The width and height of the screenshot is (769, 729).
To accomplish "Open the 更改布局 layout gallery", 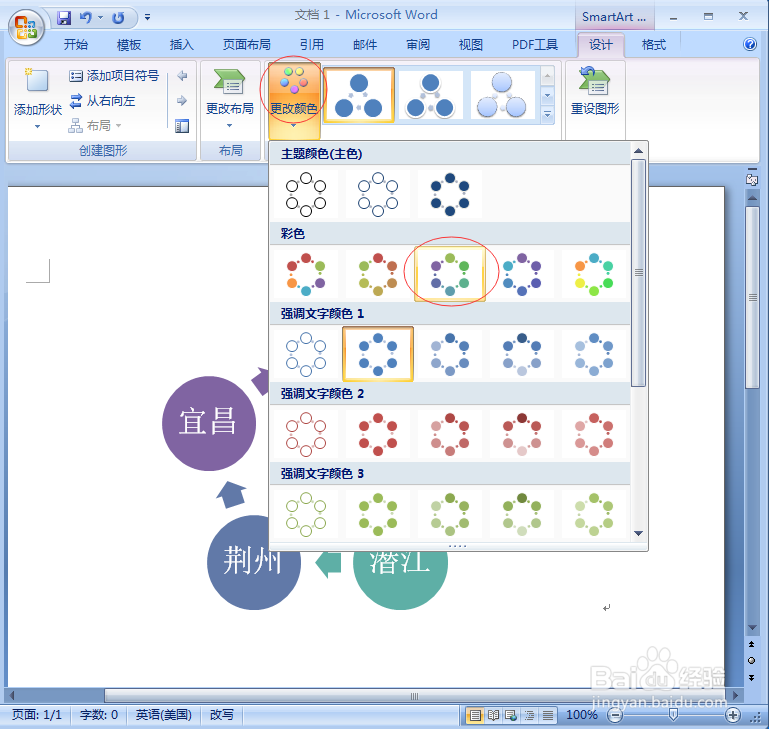I will [230, 98].
